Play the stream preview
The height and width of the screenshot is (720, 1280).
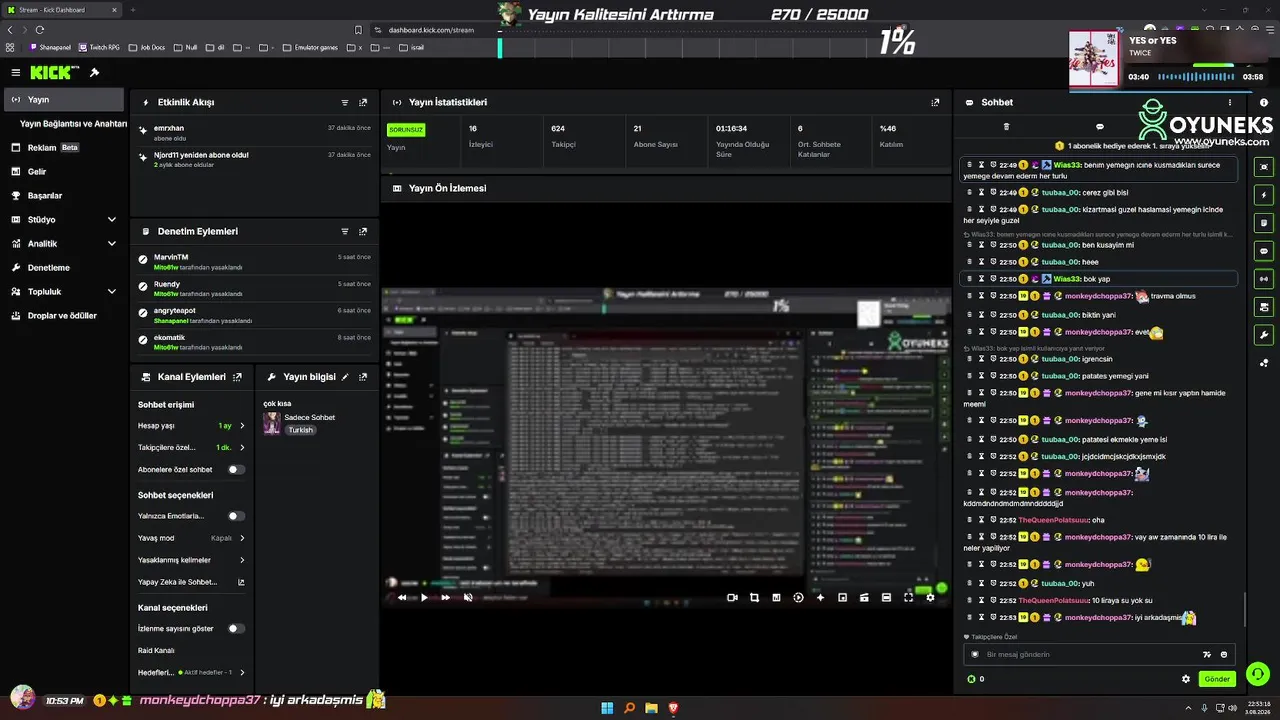tap(424, 597)
